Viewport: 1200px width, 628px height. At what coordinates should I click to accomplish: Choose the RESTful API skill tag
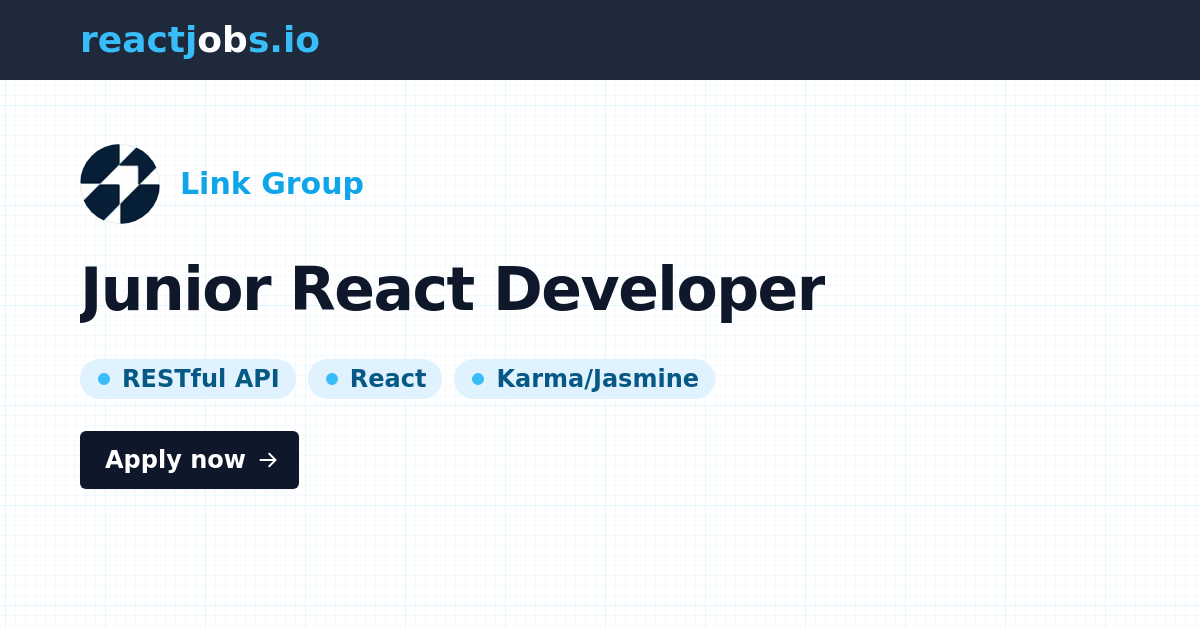(x=188, y=379)
